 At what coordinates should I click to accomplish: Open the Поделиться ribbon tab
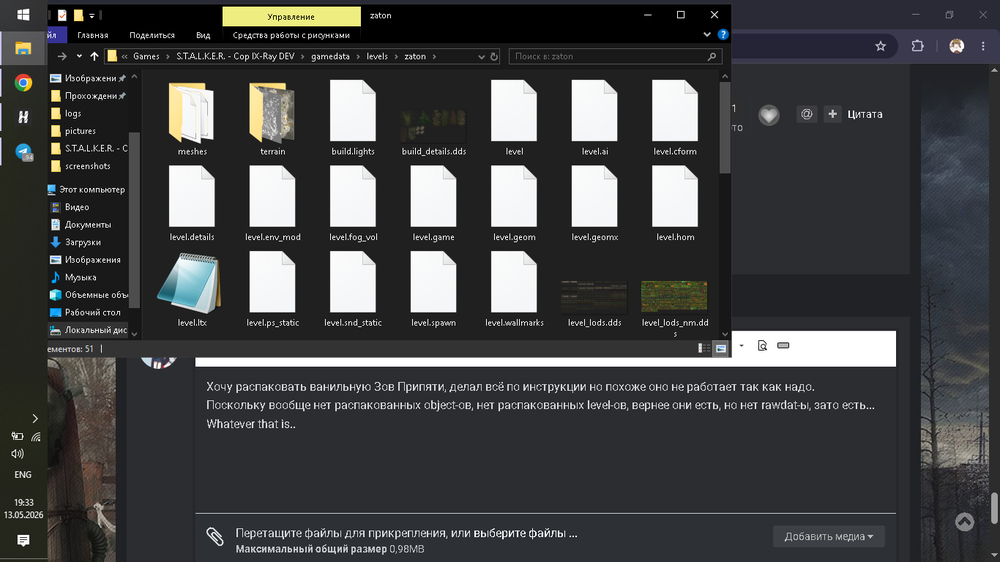[152, 35]
